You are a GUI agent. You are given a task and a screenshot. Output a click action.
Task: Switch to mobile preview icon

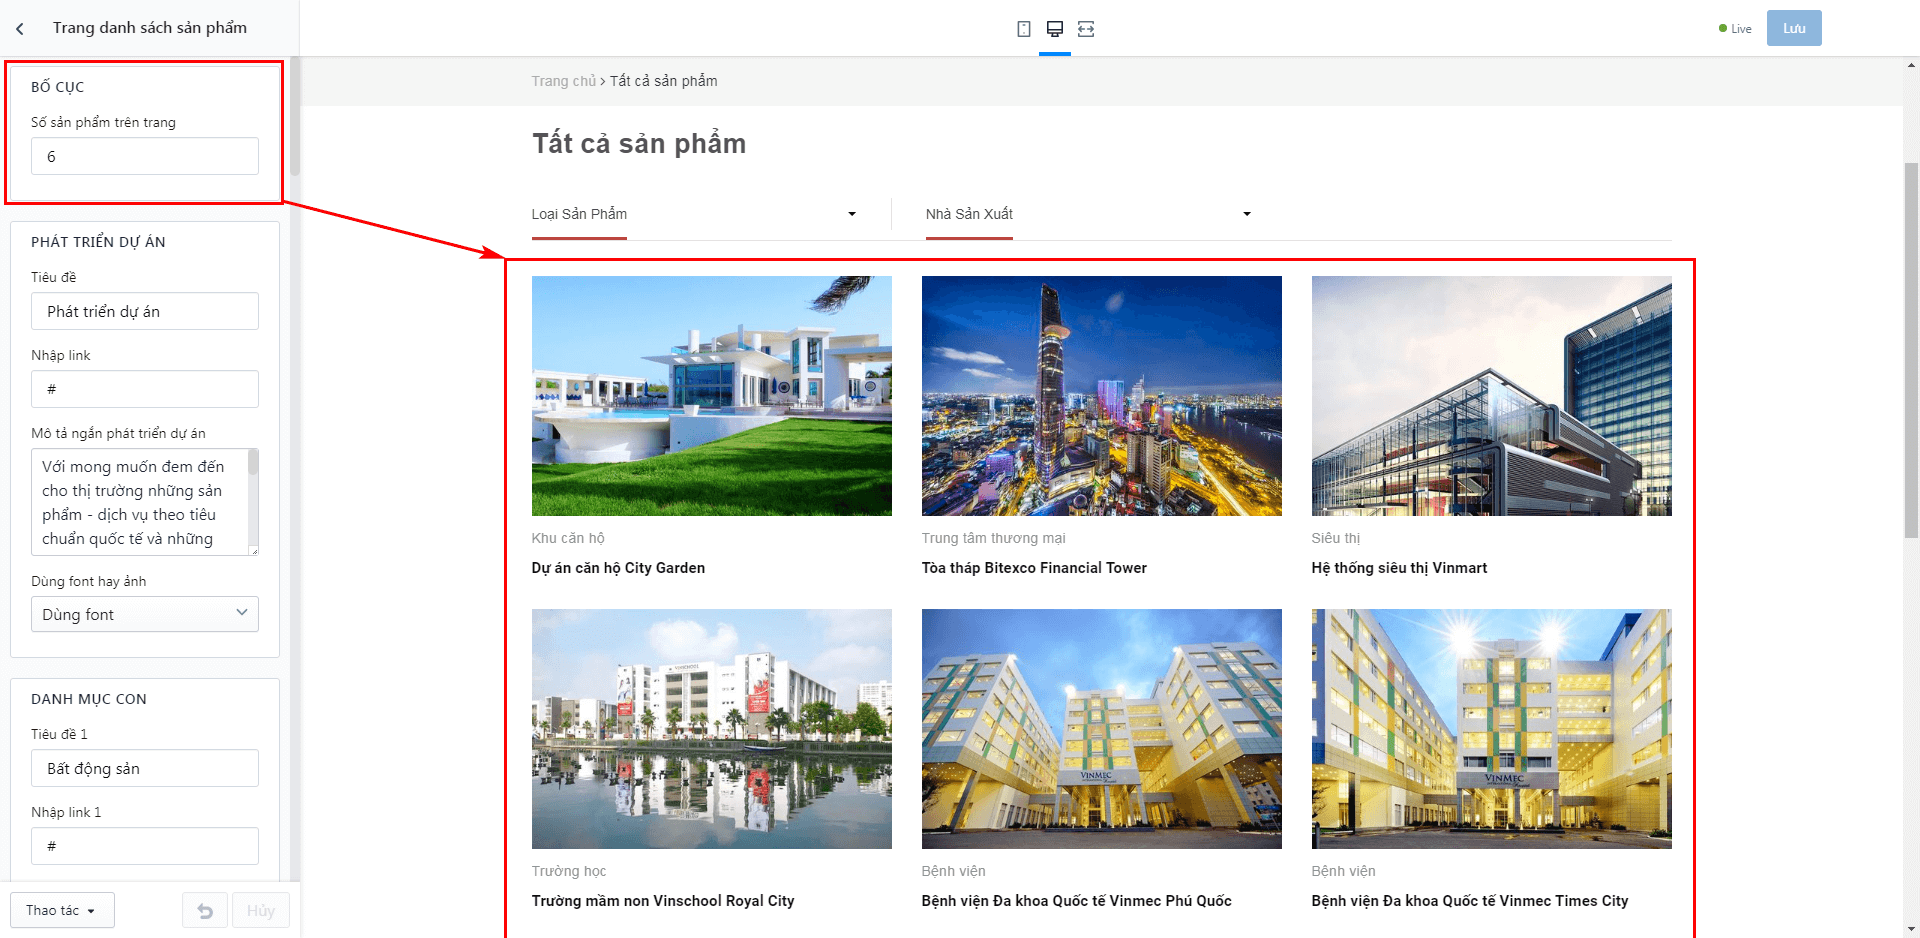click(x=1024, y=29)
